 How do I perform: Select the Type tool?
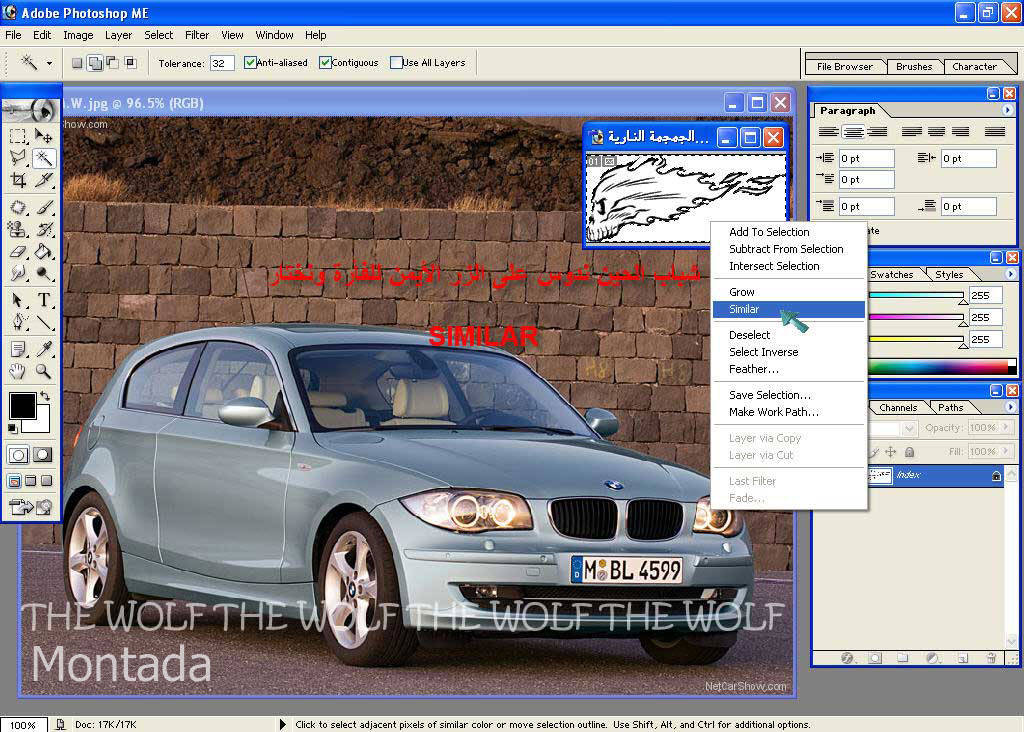point(43,300)
